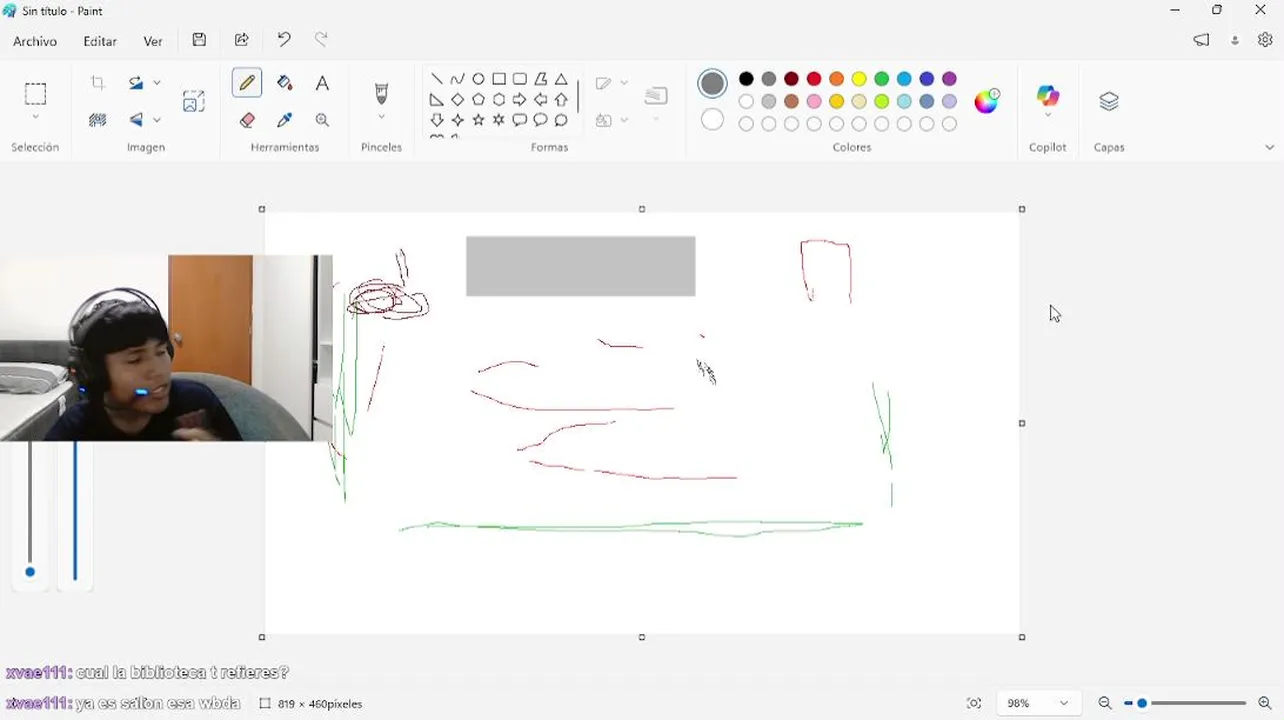This screenshot has height=720, width=1284.
Task: Collapse the ribbon with the chevron
Action: (x=1270, y=147)
